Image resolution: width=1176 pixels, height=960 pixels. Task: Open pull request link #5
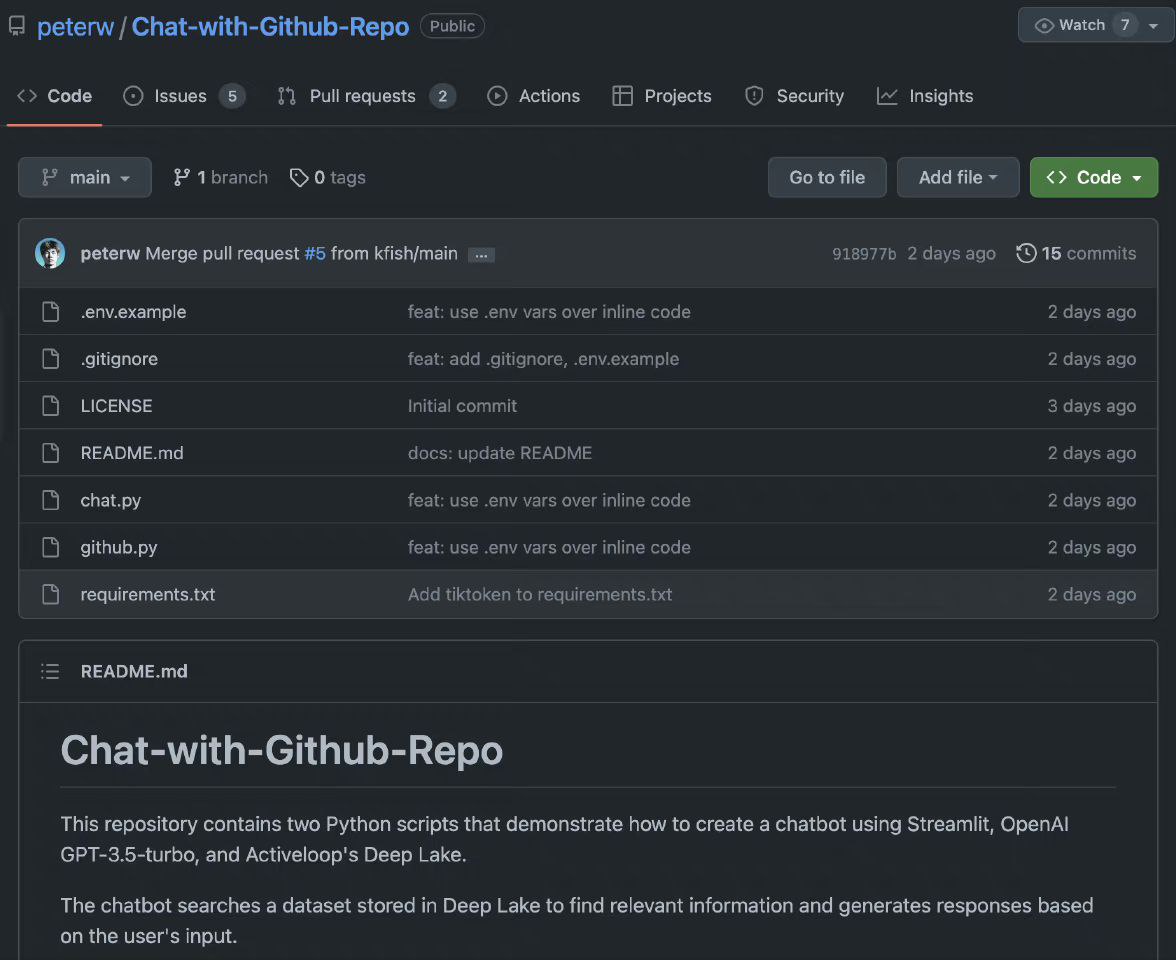[x=315, y=253]
